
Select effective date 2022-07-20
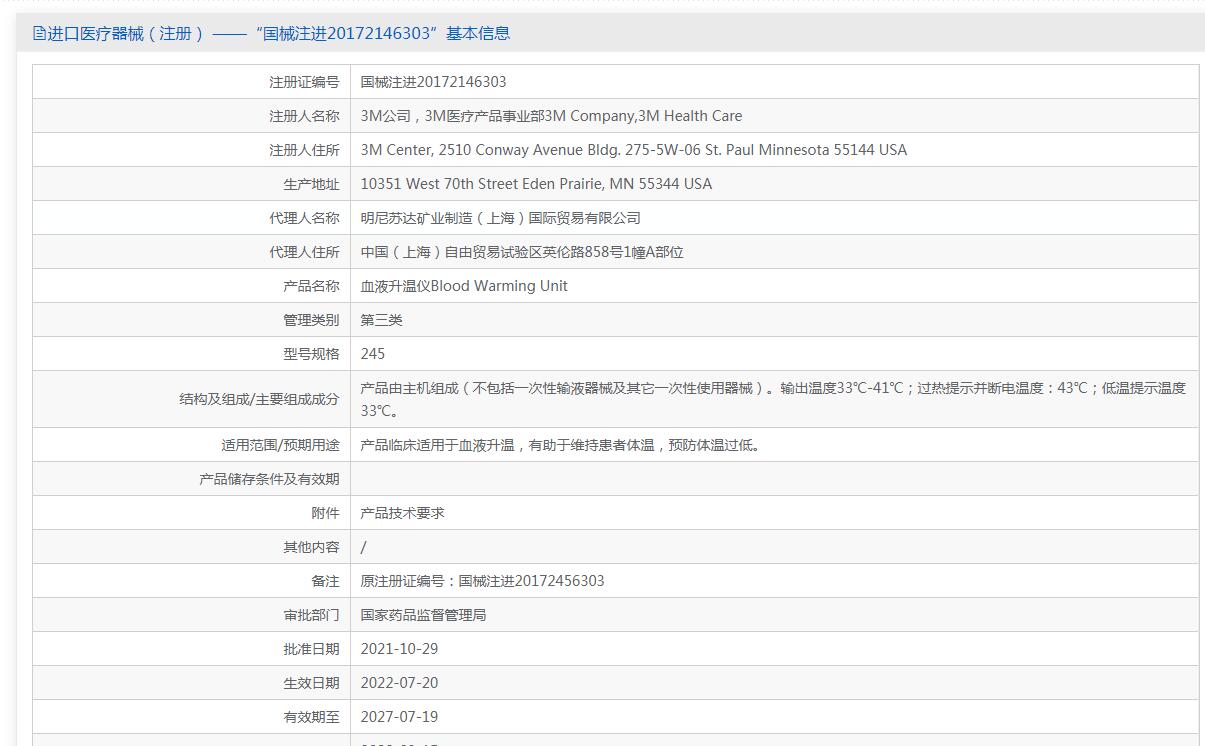[399, 683]
